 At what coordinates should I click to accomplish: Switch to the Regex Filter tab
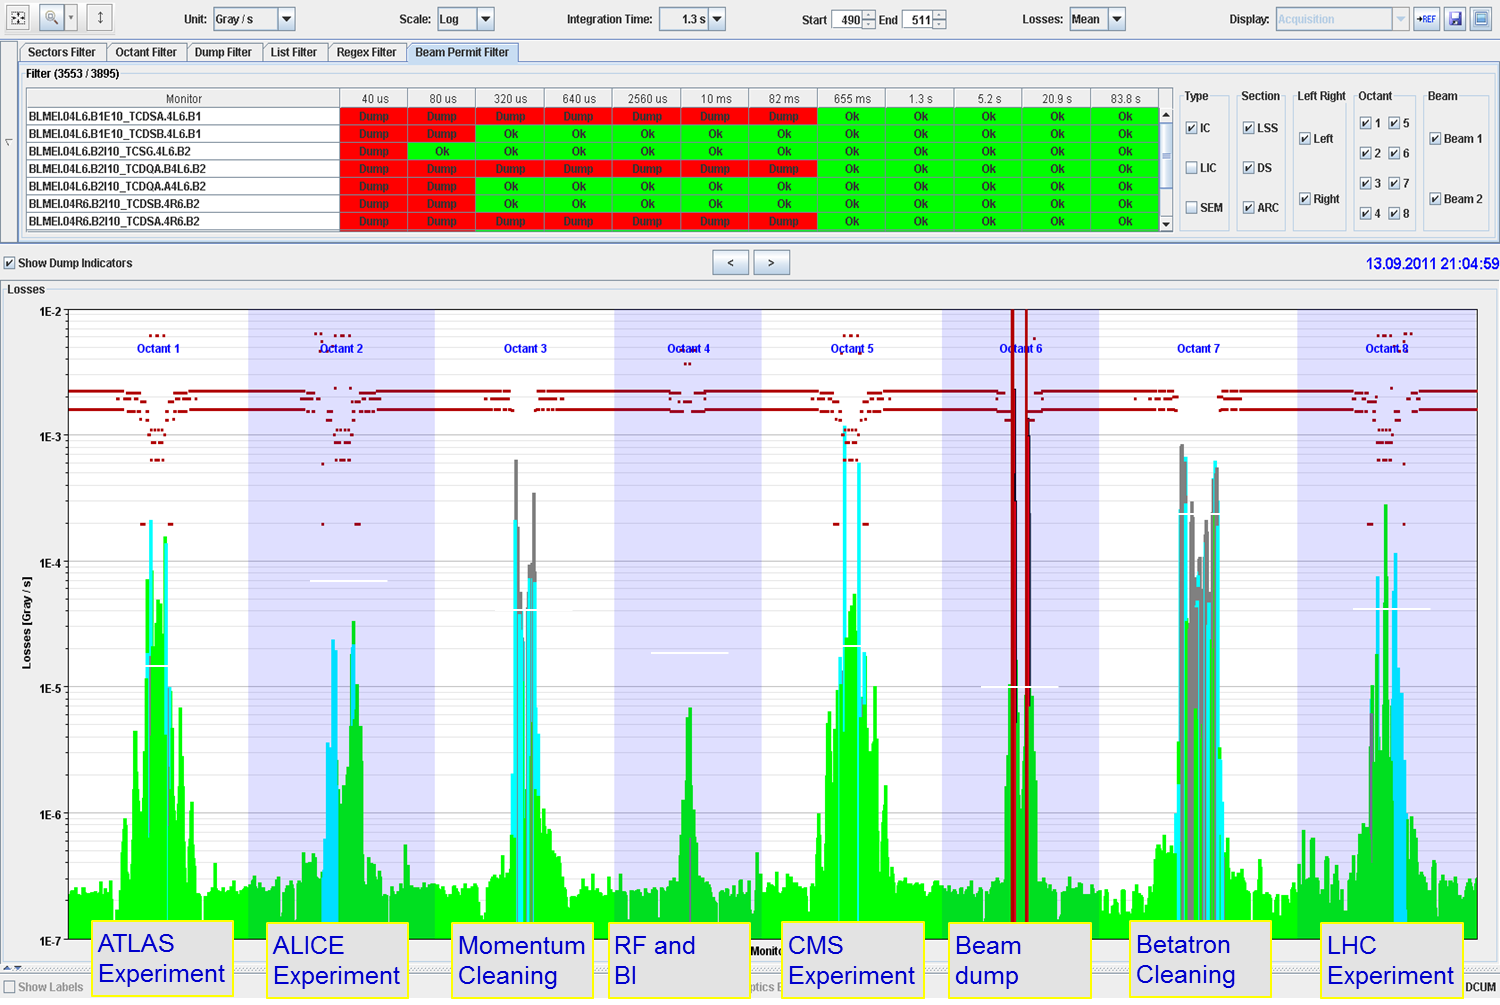point(366,52)
